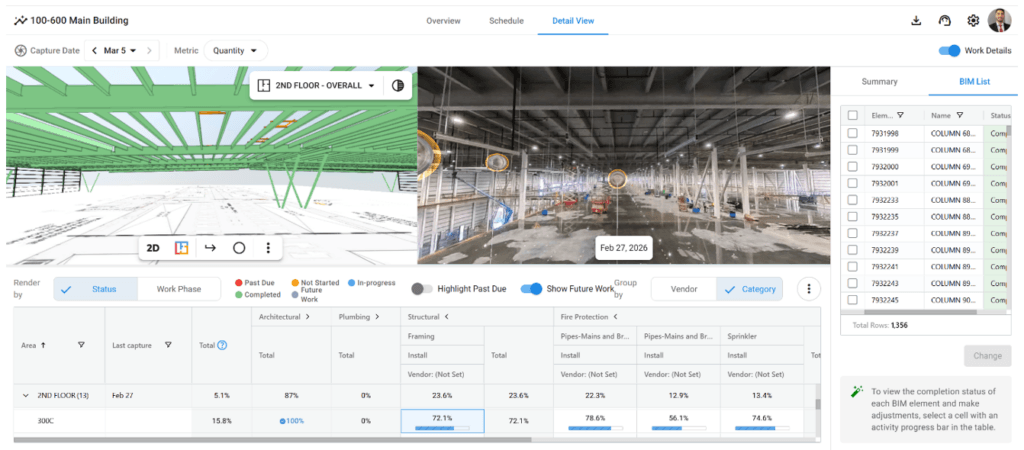Click the COLUMN 68 name for 7931999
This screenshot has height=450, width=1024.
click(954, 150)
